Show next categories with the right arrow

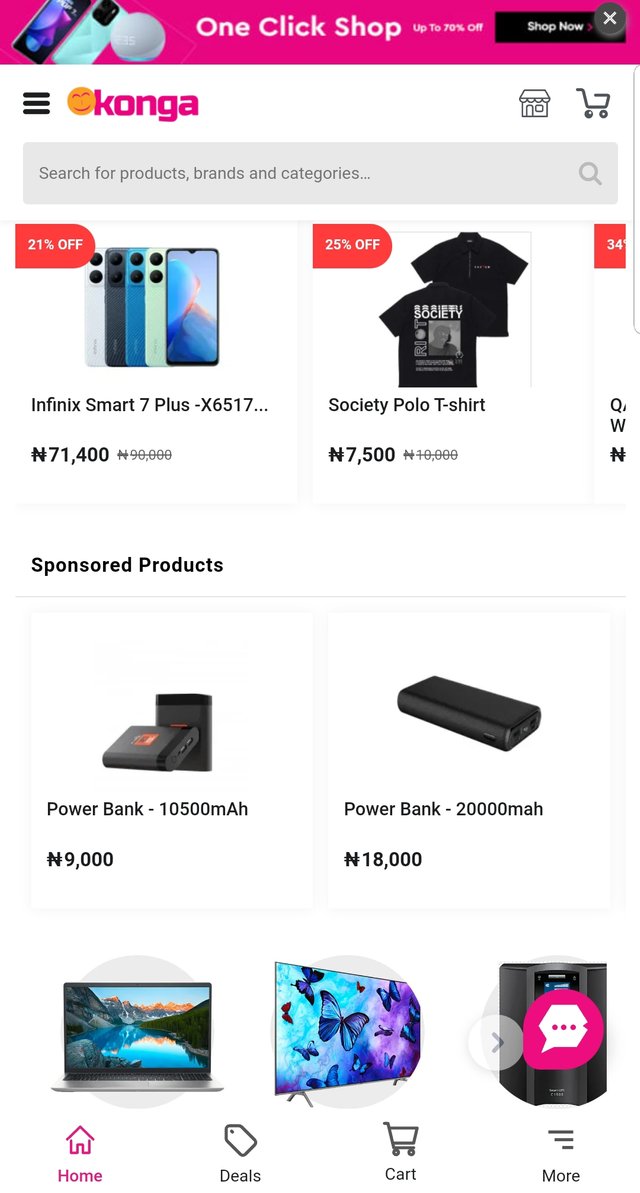click(x=497, y=1042)
